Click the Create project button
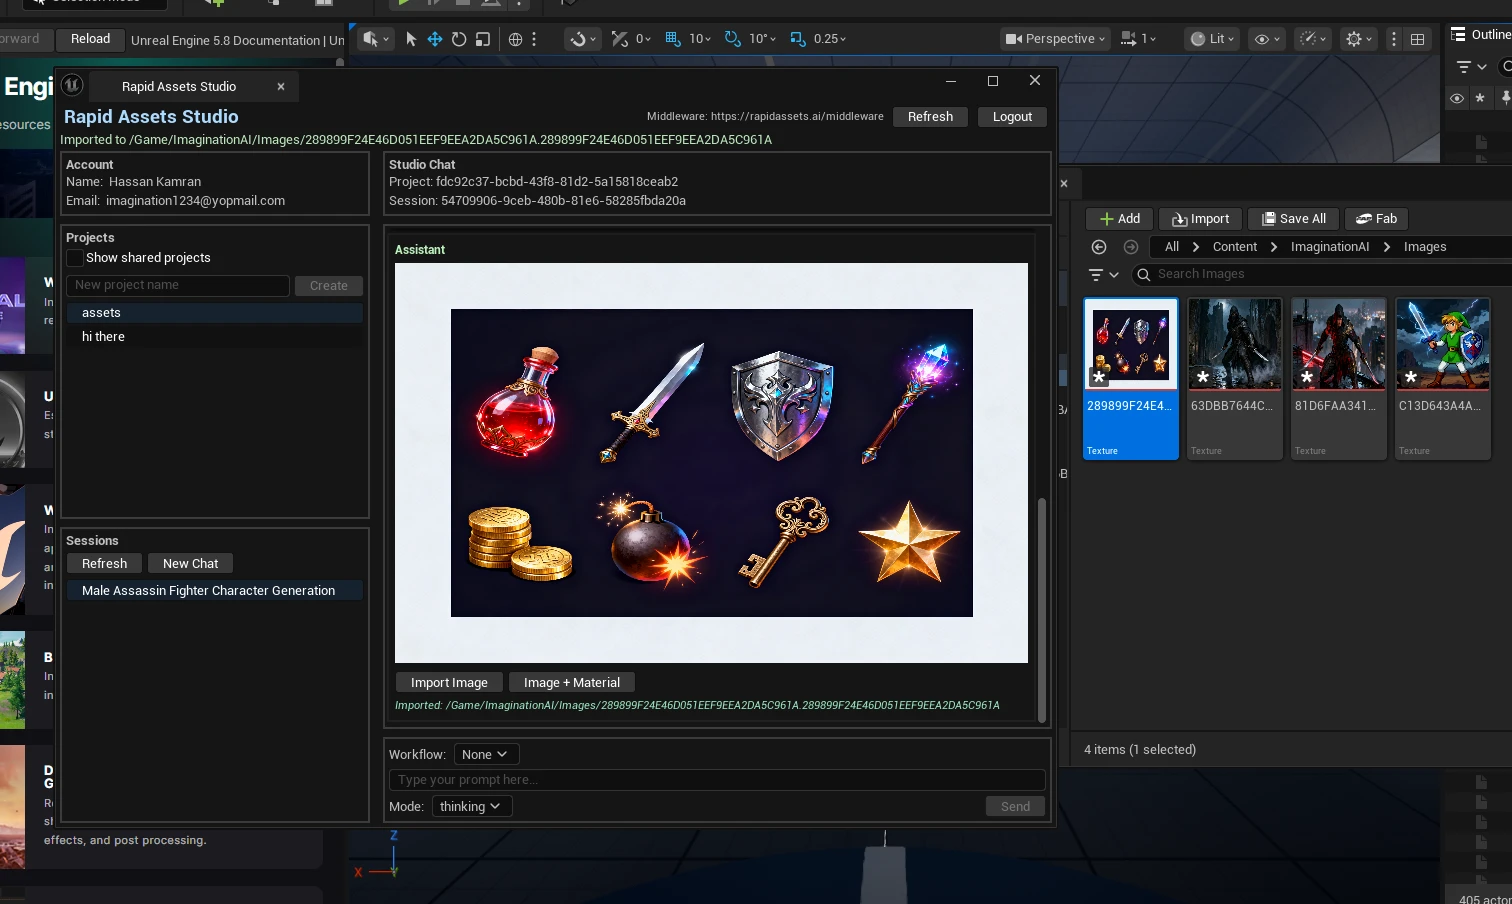Screen dimensions: 1512x904 pyautogui.click(x=329, y=286)
